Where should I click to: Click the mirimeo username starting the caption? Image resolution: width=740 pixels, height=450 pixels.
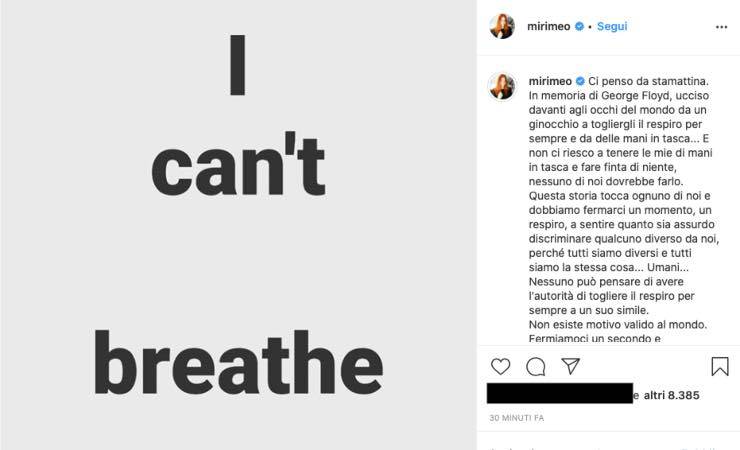[x=549, y=80]
